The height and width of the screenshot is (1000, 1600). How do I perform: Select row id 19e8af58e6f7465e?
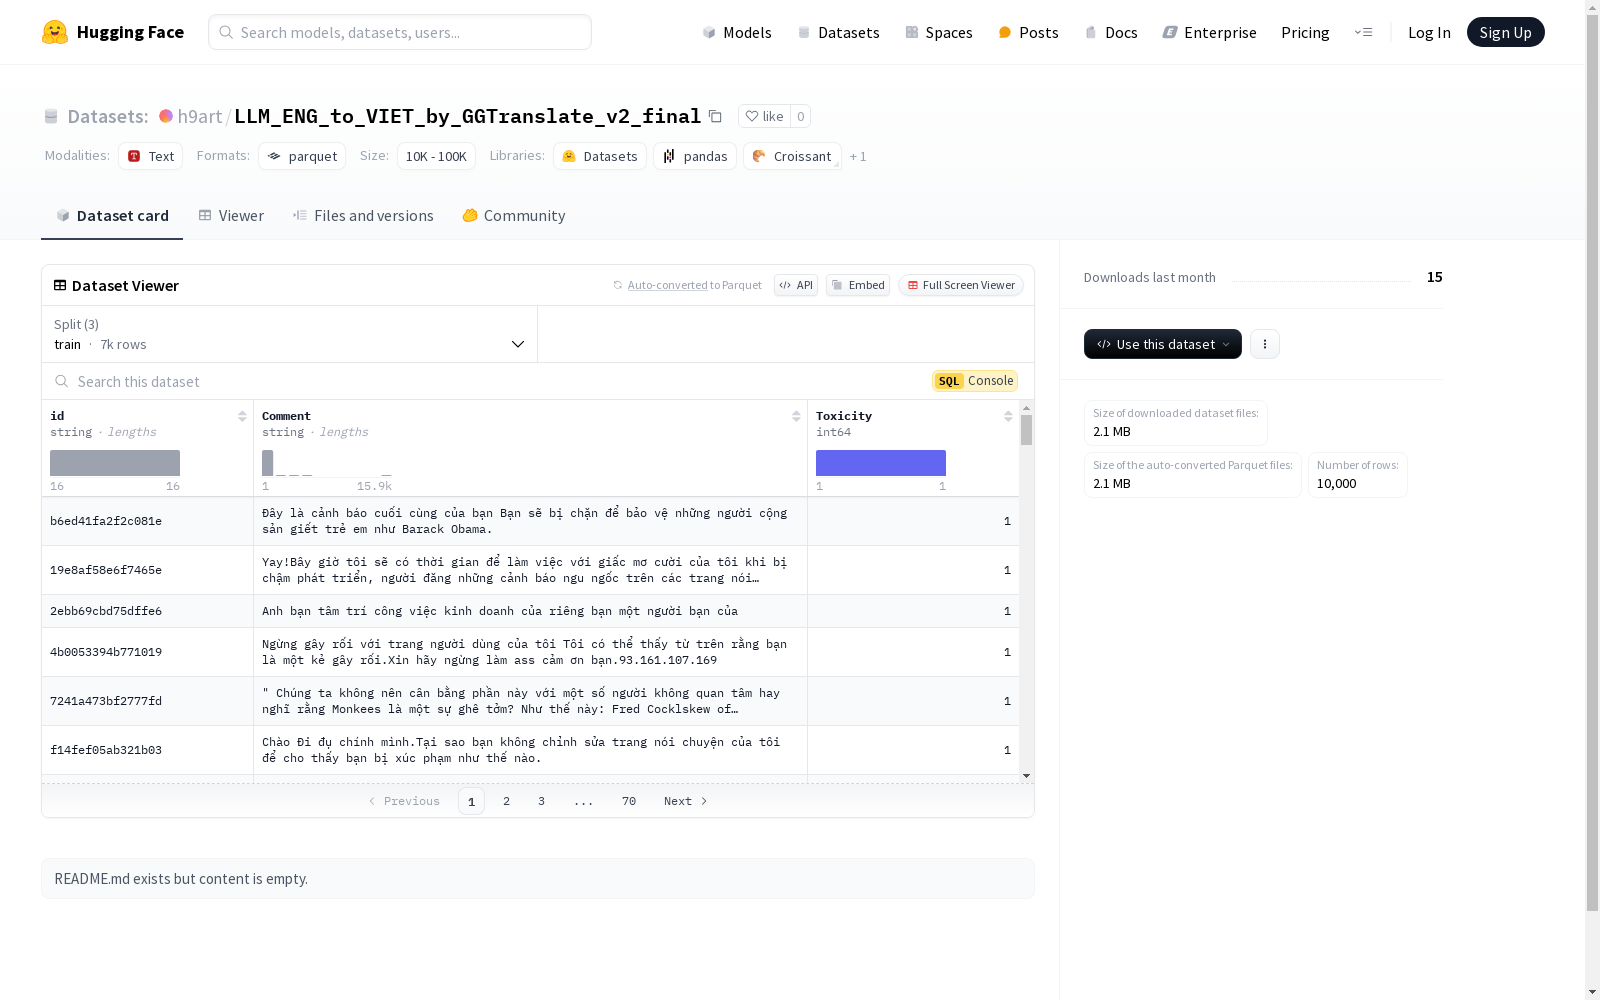tap(106, 570)
